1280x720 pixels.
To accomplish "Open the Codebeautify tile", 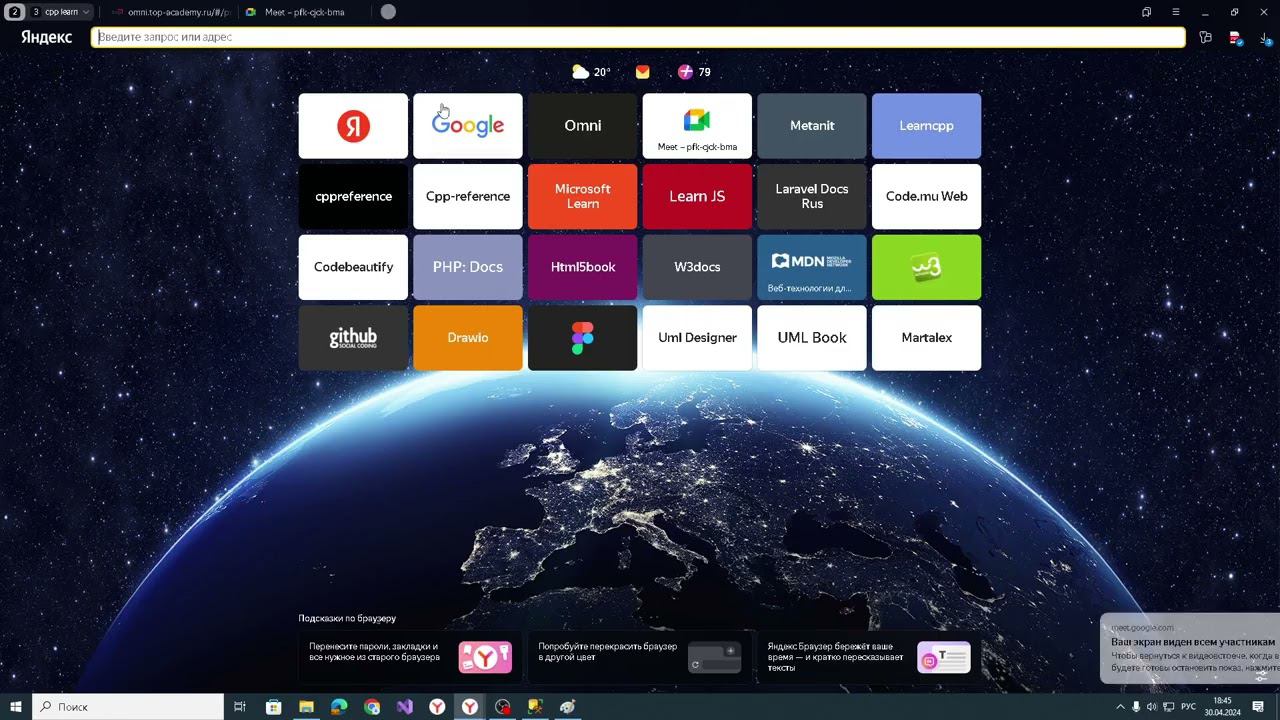I will click(x=353, y=267).
